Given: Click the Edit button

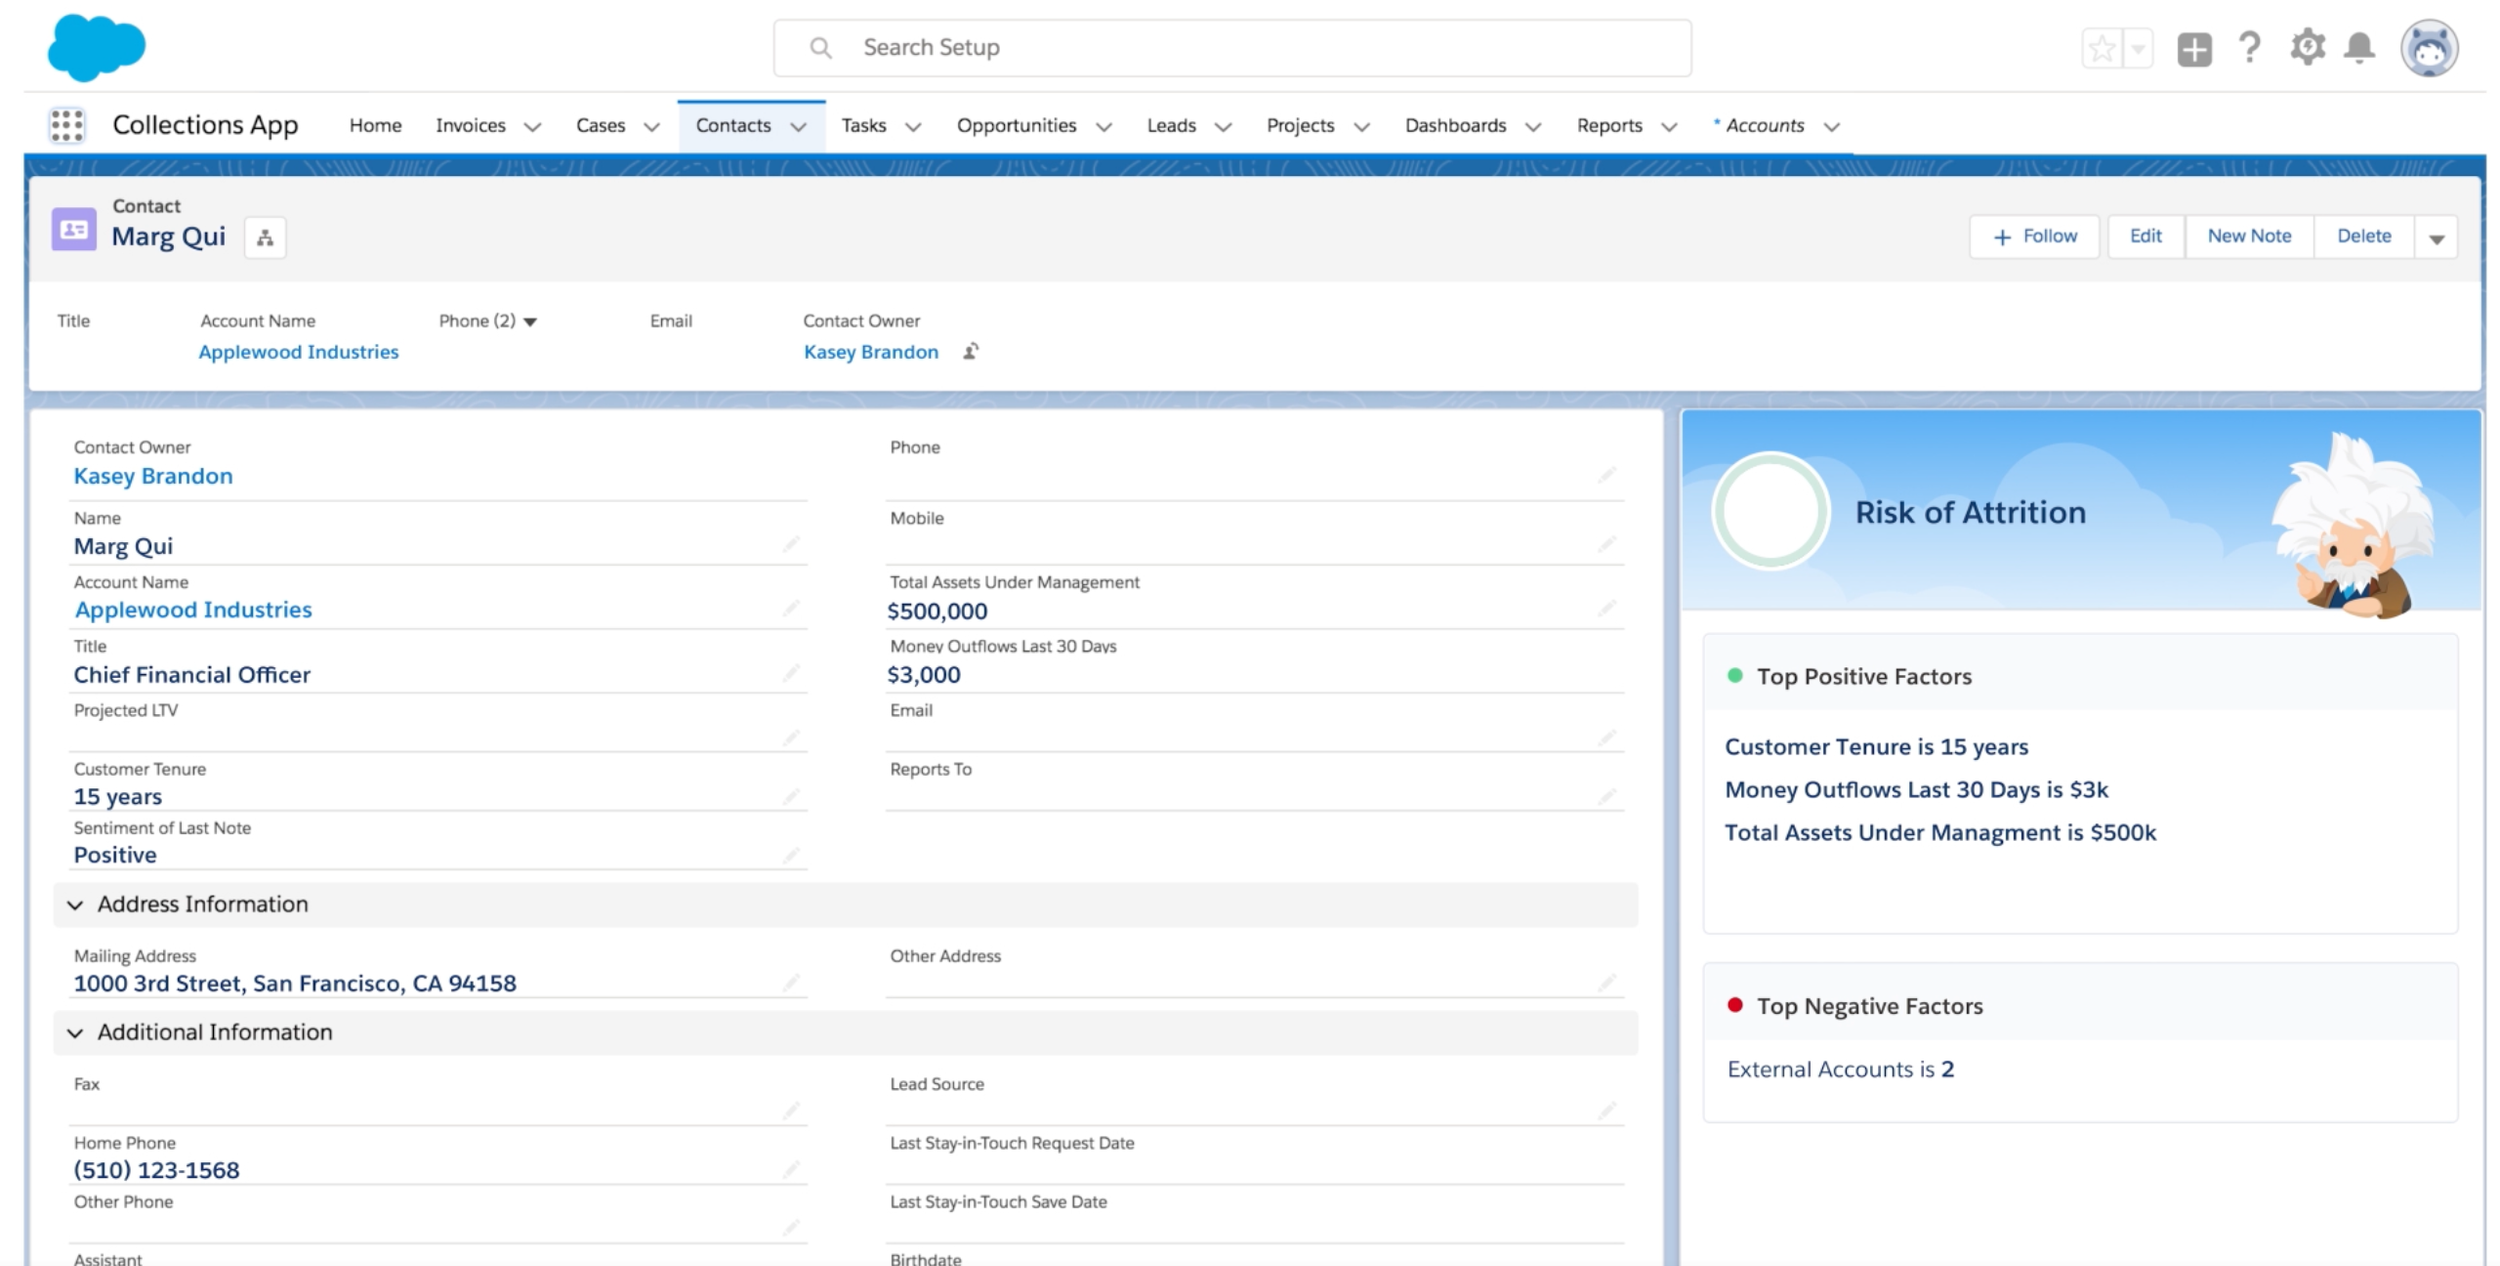Looking at the screenshot, I should pyautogui.click(x=2145, y=237).
